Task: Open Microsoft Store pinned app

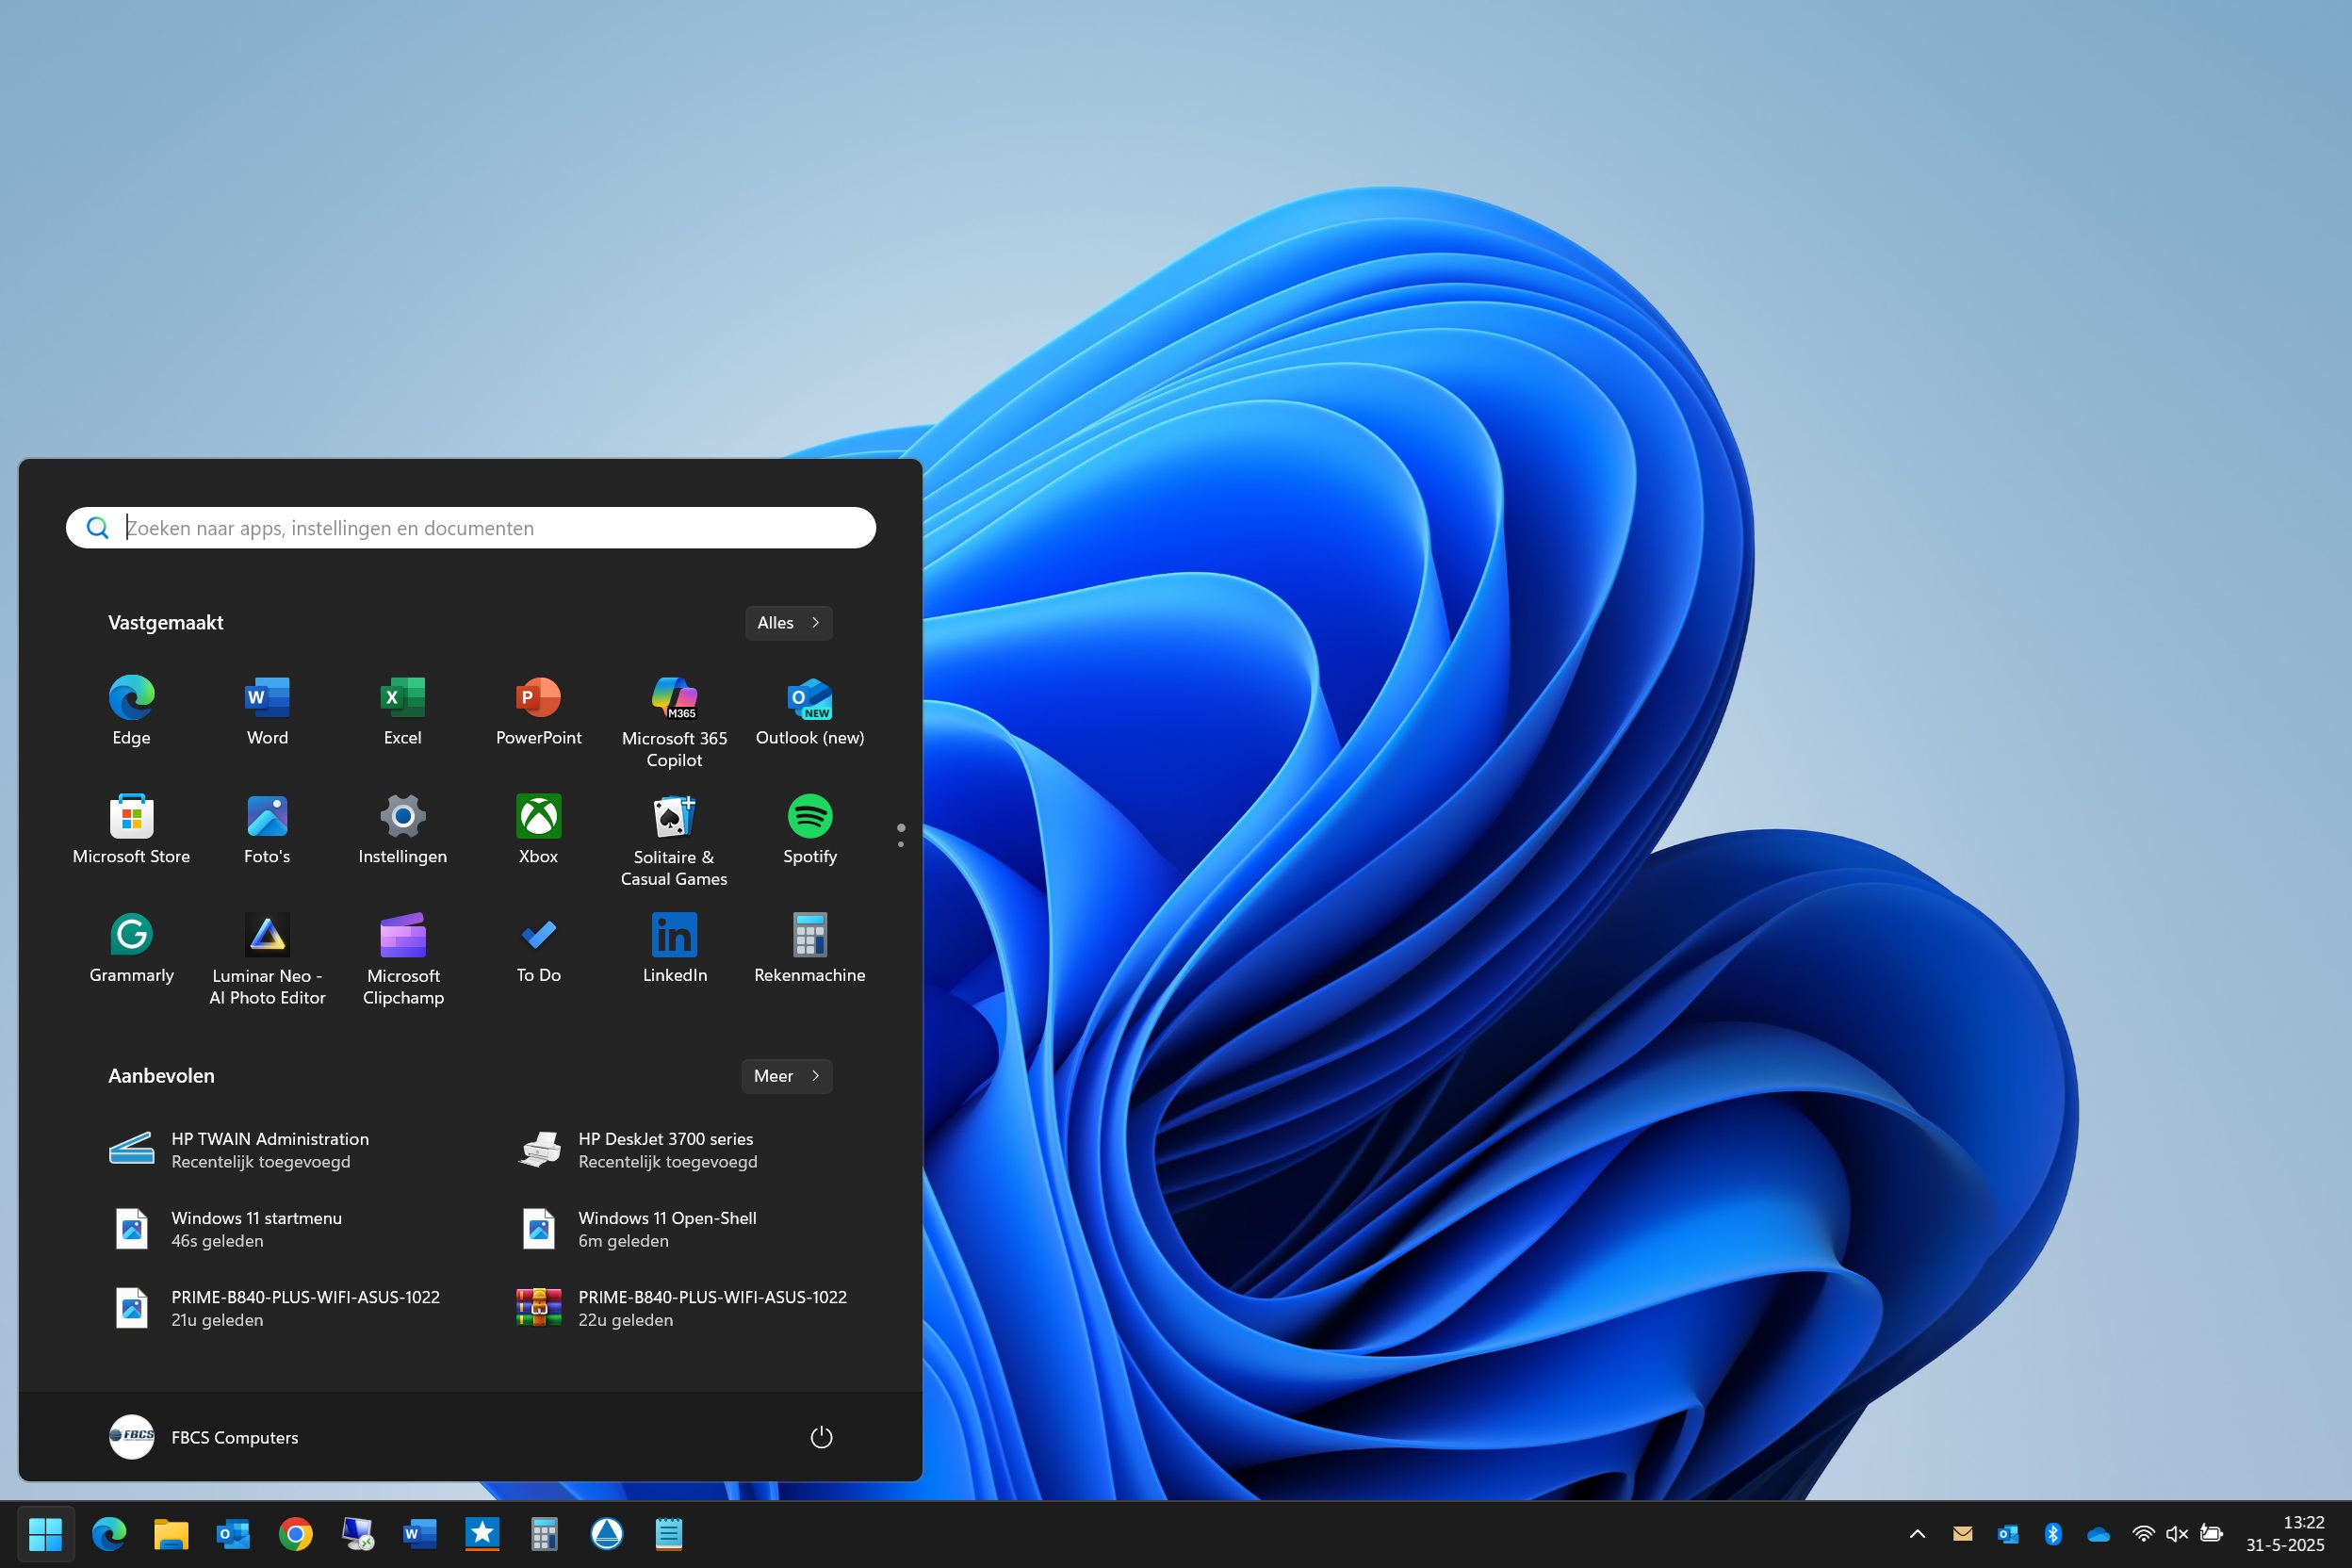Action: (x=131, y=829)
